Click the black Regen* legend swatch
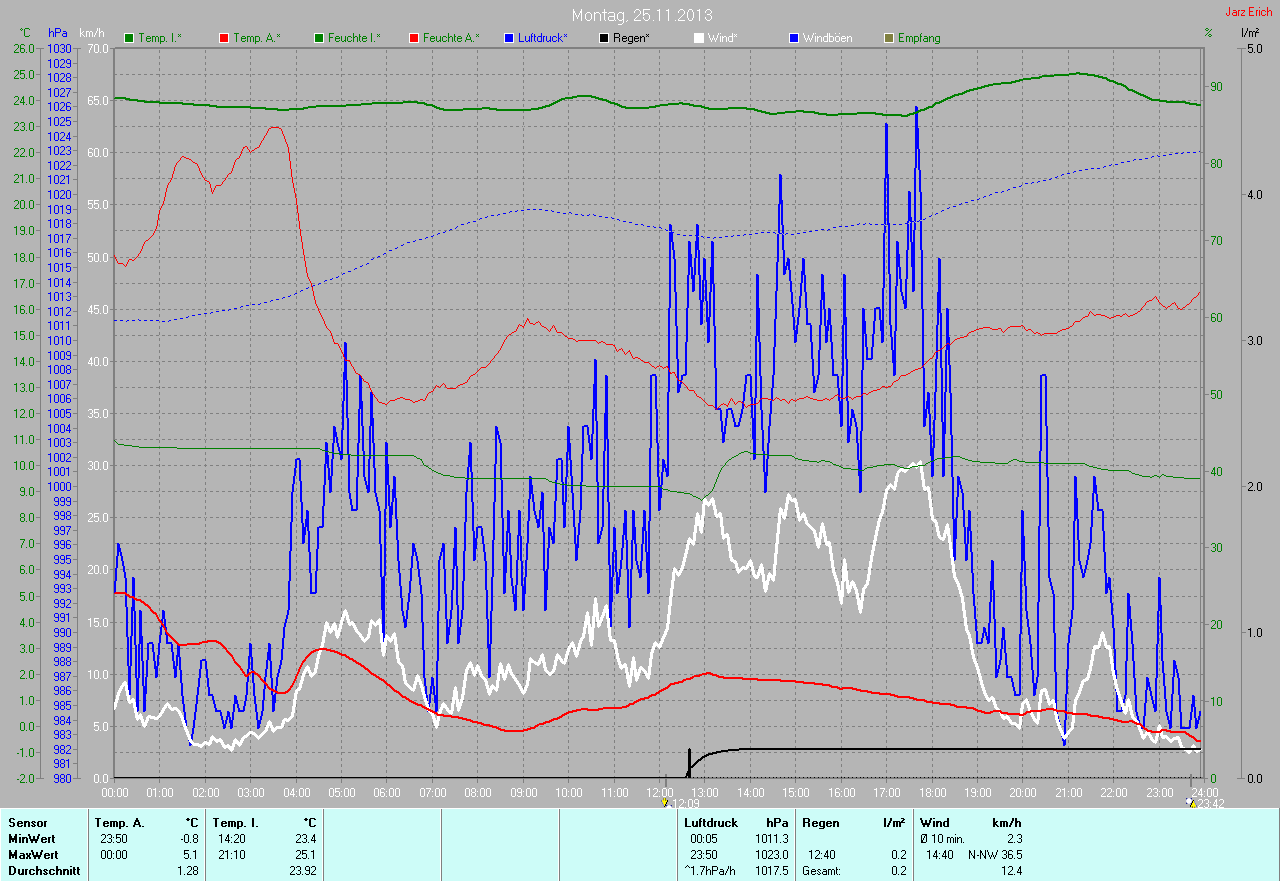 [604, 38]
